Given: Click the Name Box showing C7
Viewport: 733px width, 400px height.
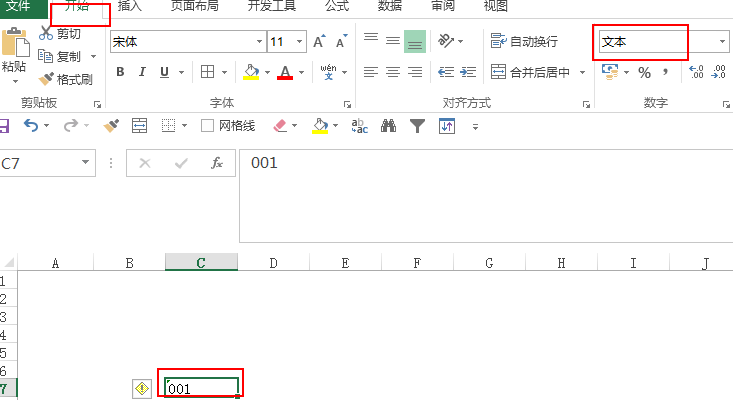Looking at the screenshot, I should (x=47, y=163).
